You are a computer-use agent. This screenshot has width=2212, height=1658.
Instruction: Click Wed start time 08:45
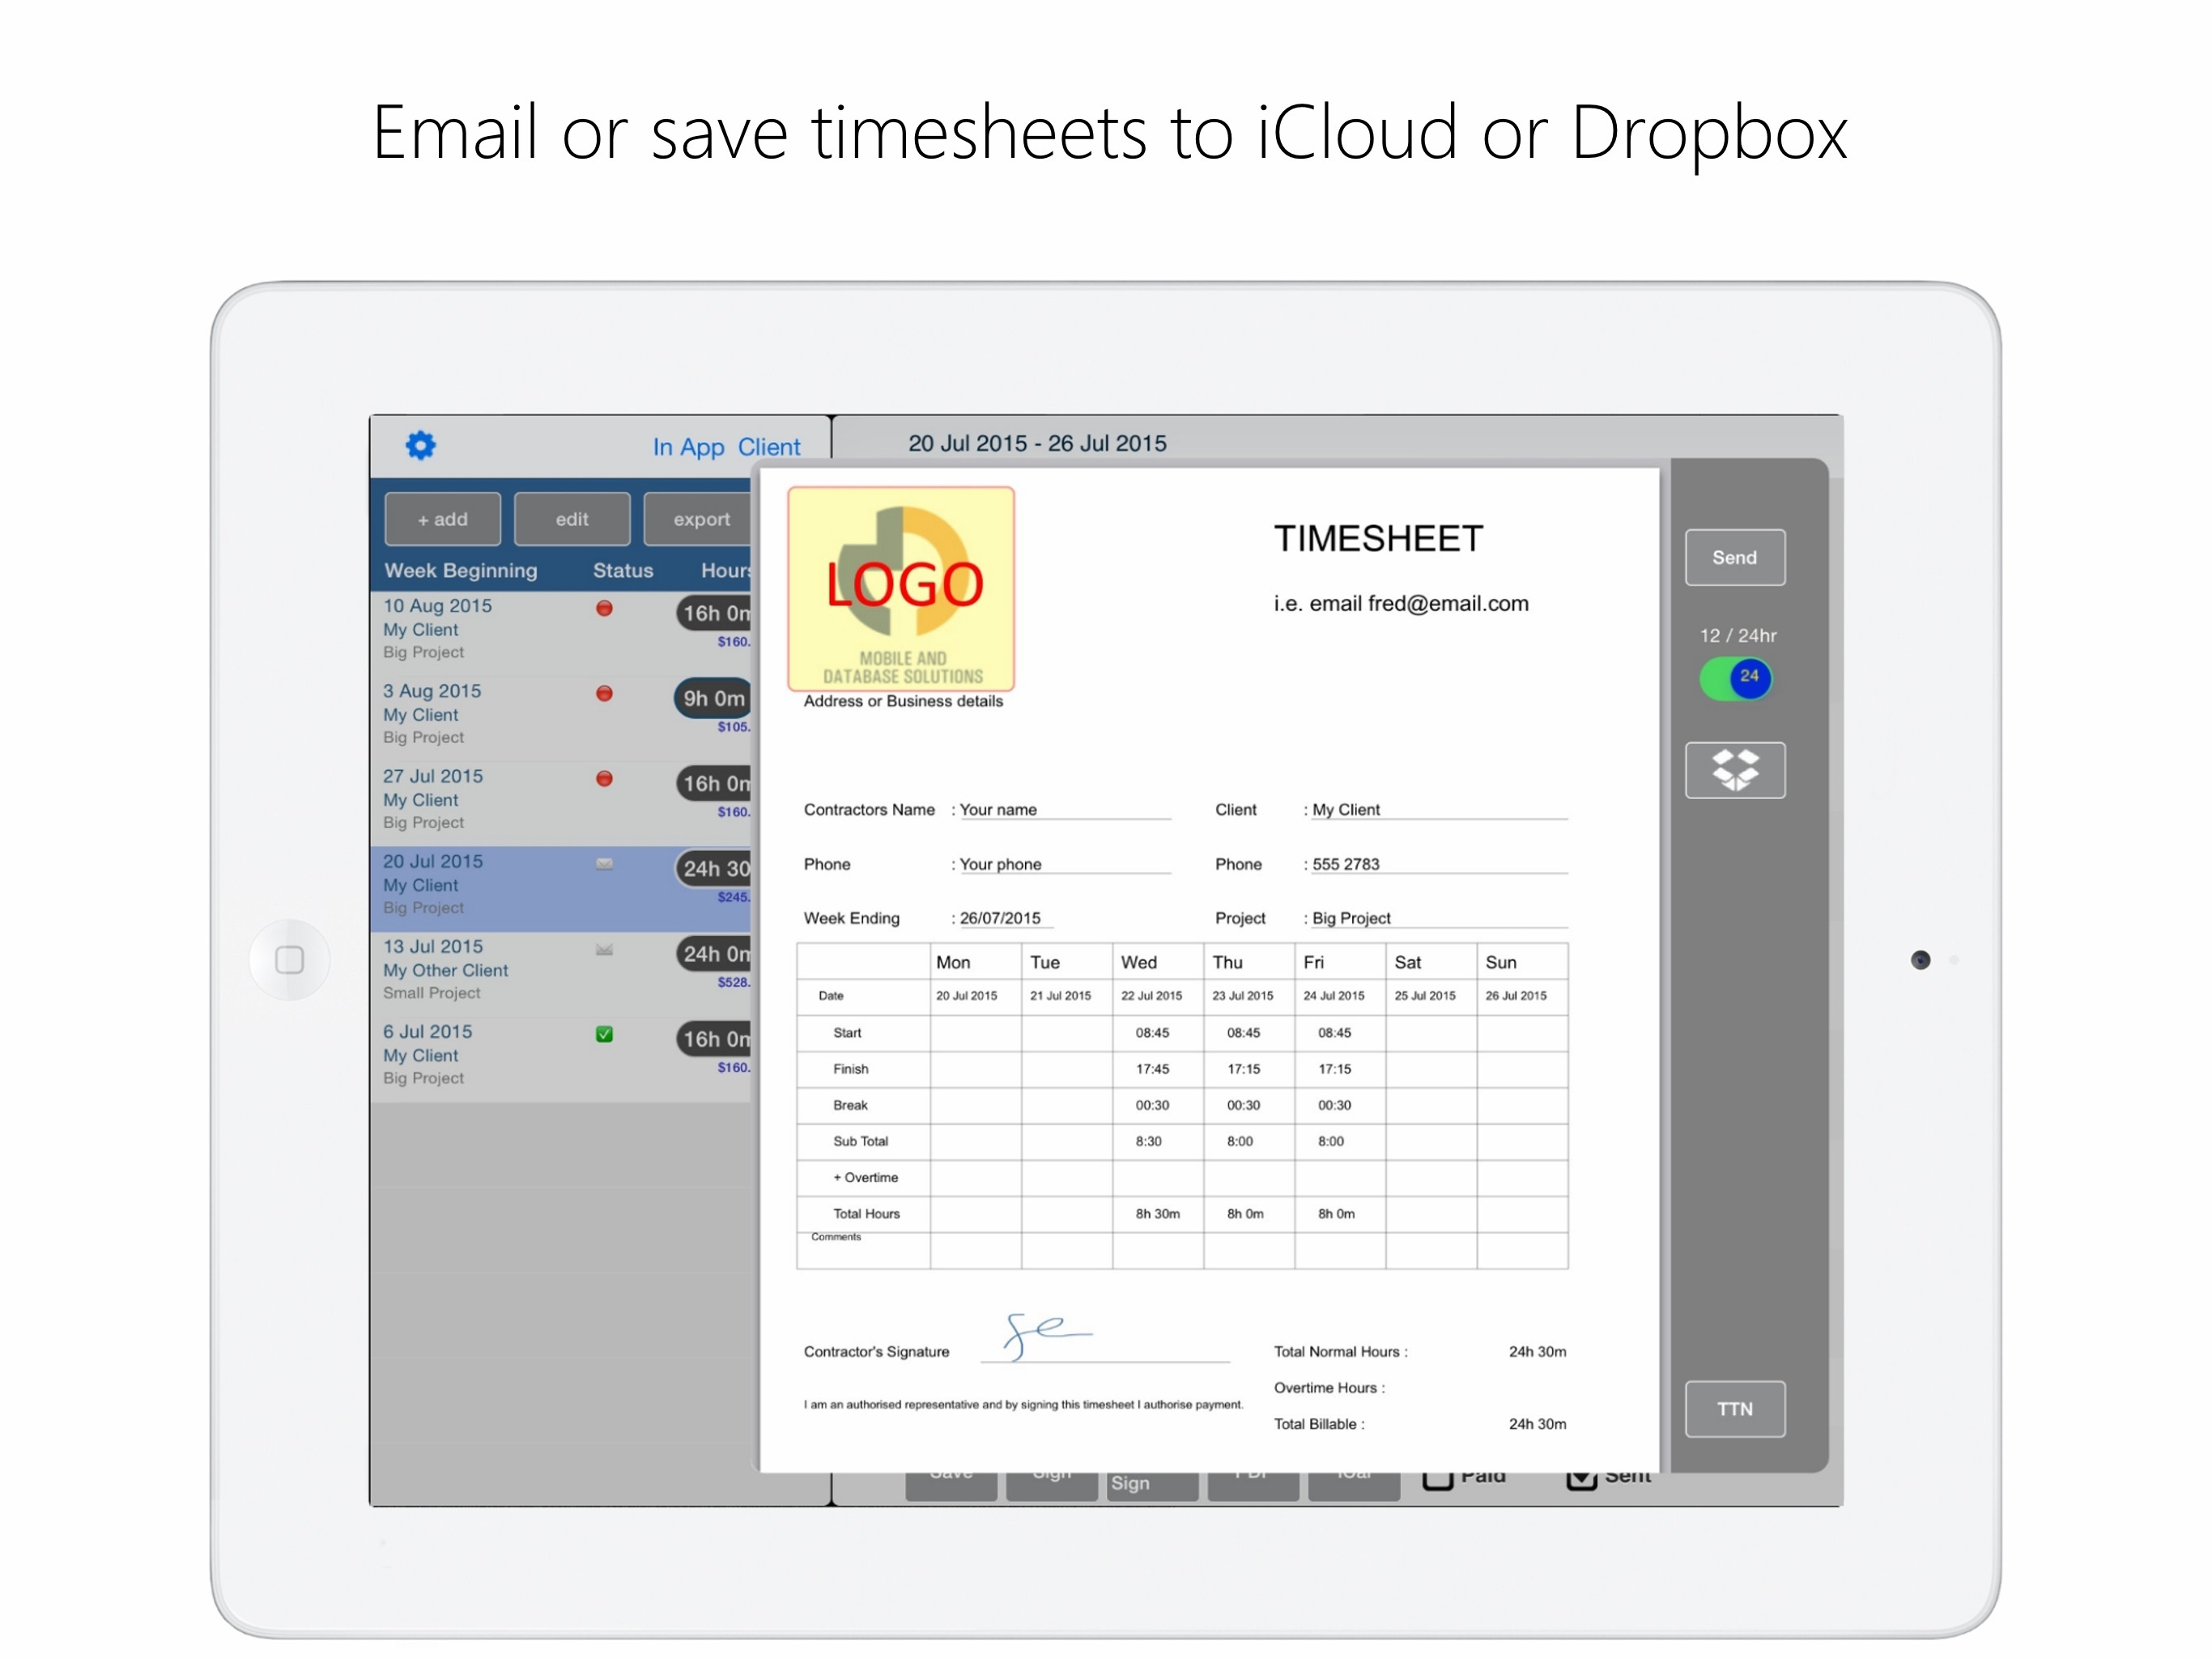point(1151,1032)
